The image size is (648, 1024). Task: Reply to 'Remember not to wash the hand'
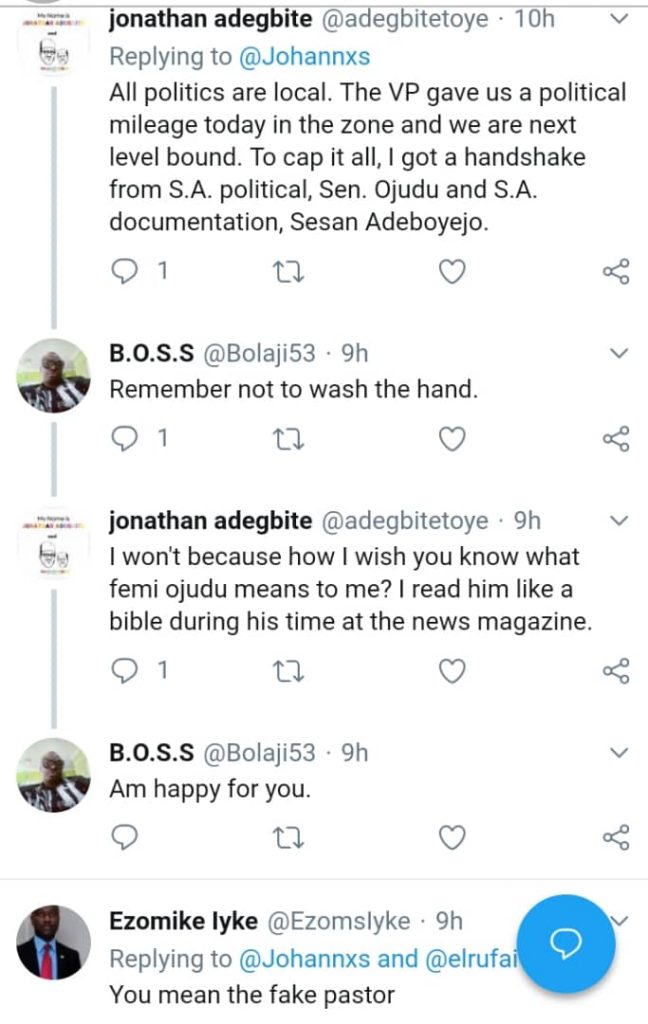tap(125, 438)
